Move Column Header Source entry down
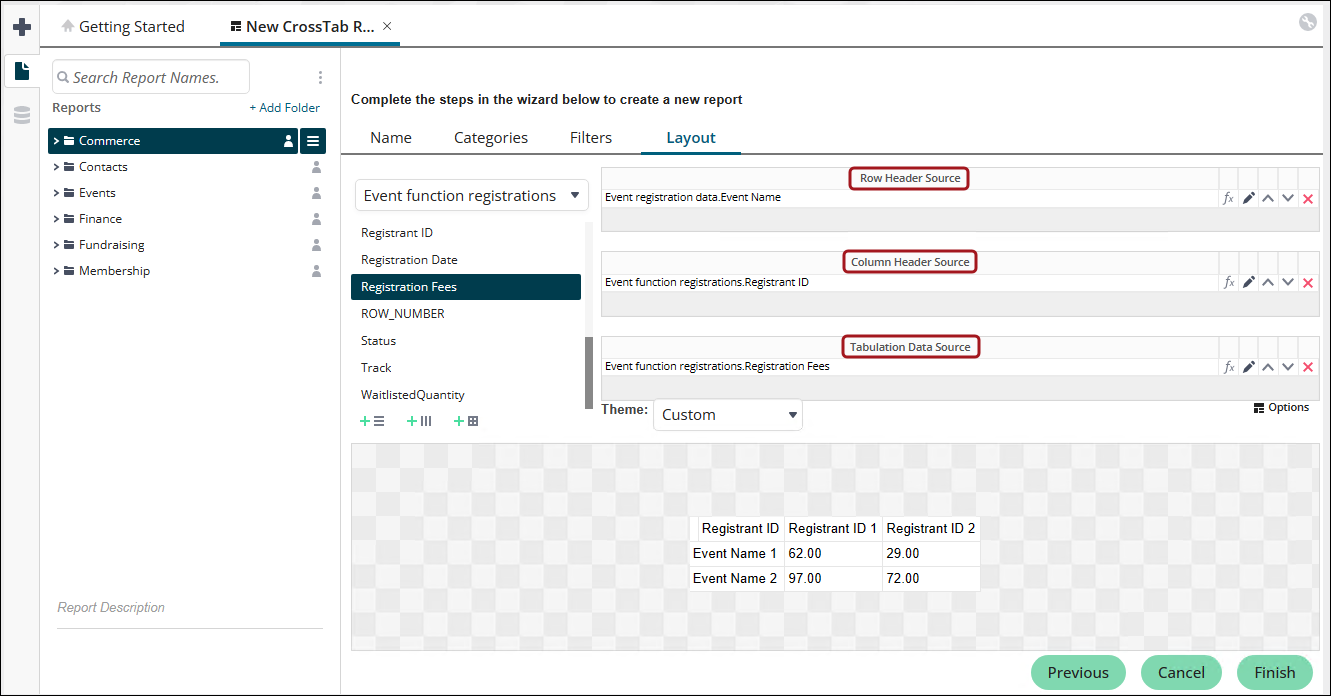The width and height of the screenshot is (1331, 696). point(1288,283)
